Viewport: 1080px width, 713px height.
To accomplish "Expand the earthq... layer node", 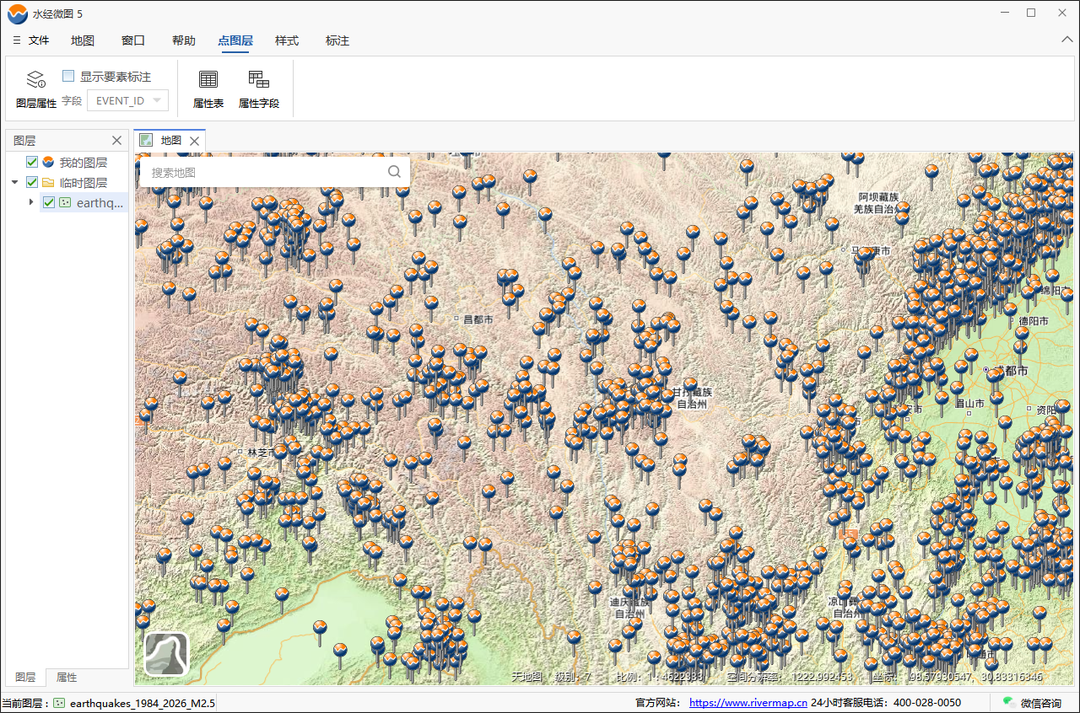I will pos(30,203).
